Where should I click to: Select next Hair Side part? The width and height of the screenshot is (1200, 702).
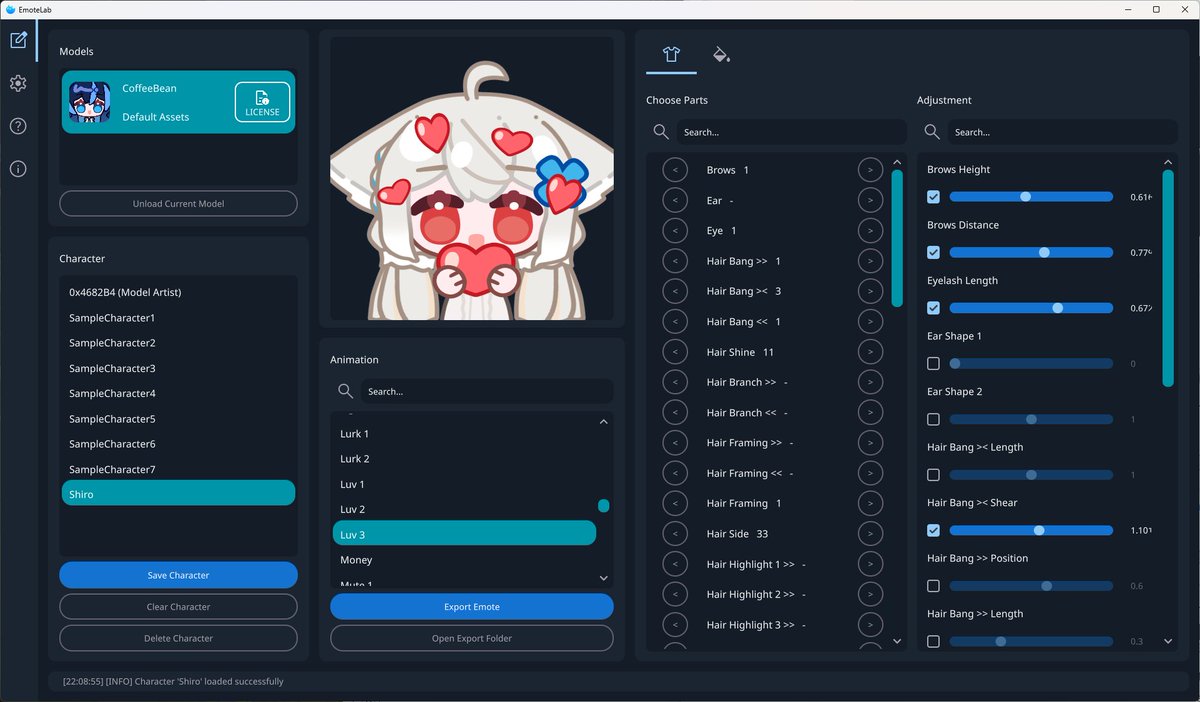click(870, 533)
